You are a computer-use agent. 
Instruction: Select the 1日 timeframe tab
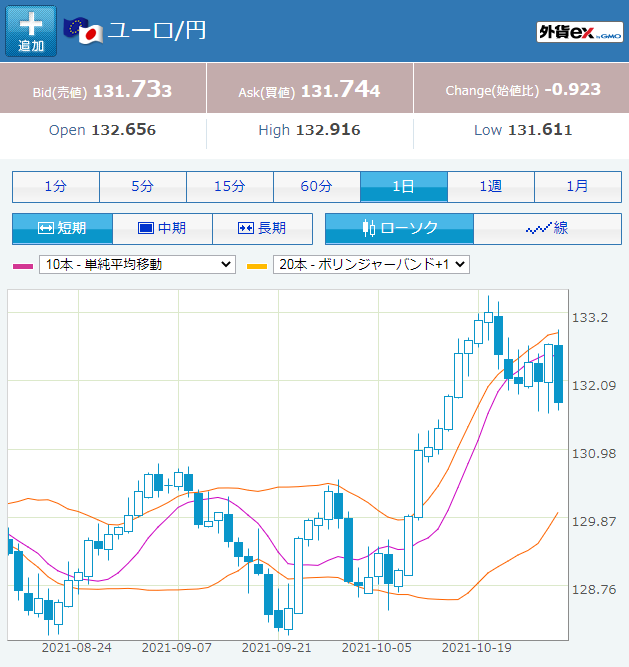[404, 187]
